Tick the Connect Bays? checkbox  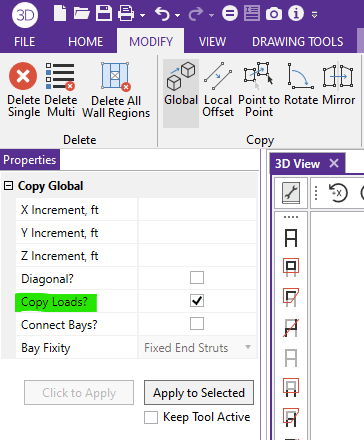(x=197, y=323)
